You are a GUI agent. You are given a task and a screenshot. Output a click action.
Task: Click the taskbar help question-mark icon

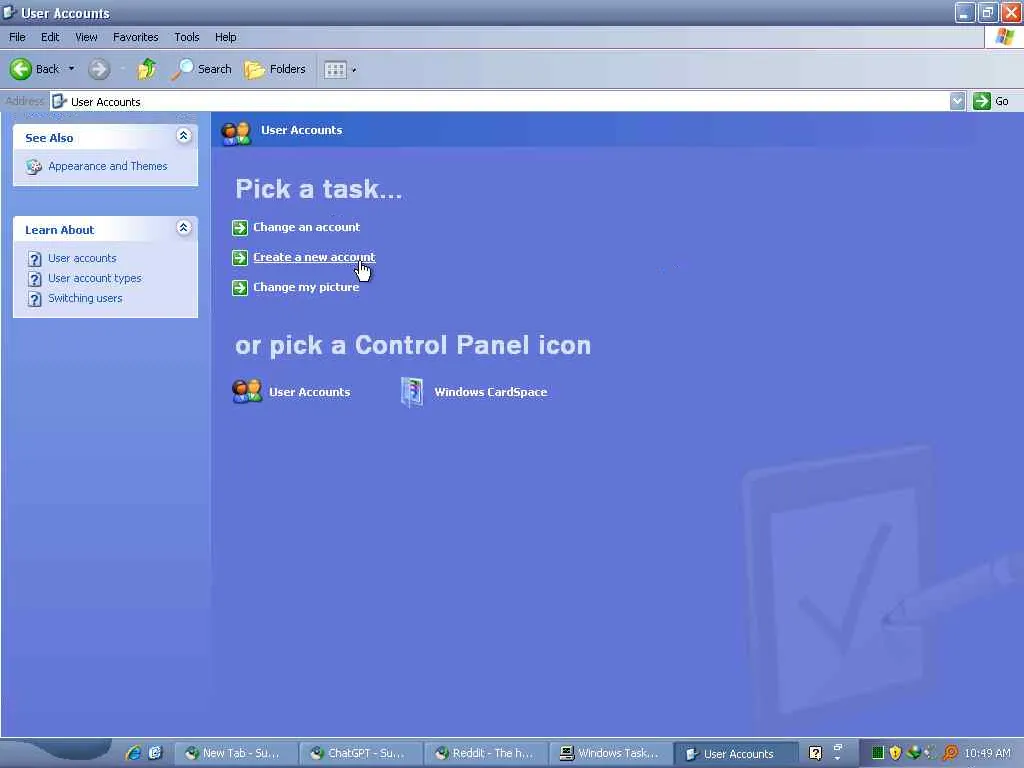click(x=815, y=753)
